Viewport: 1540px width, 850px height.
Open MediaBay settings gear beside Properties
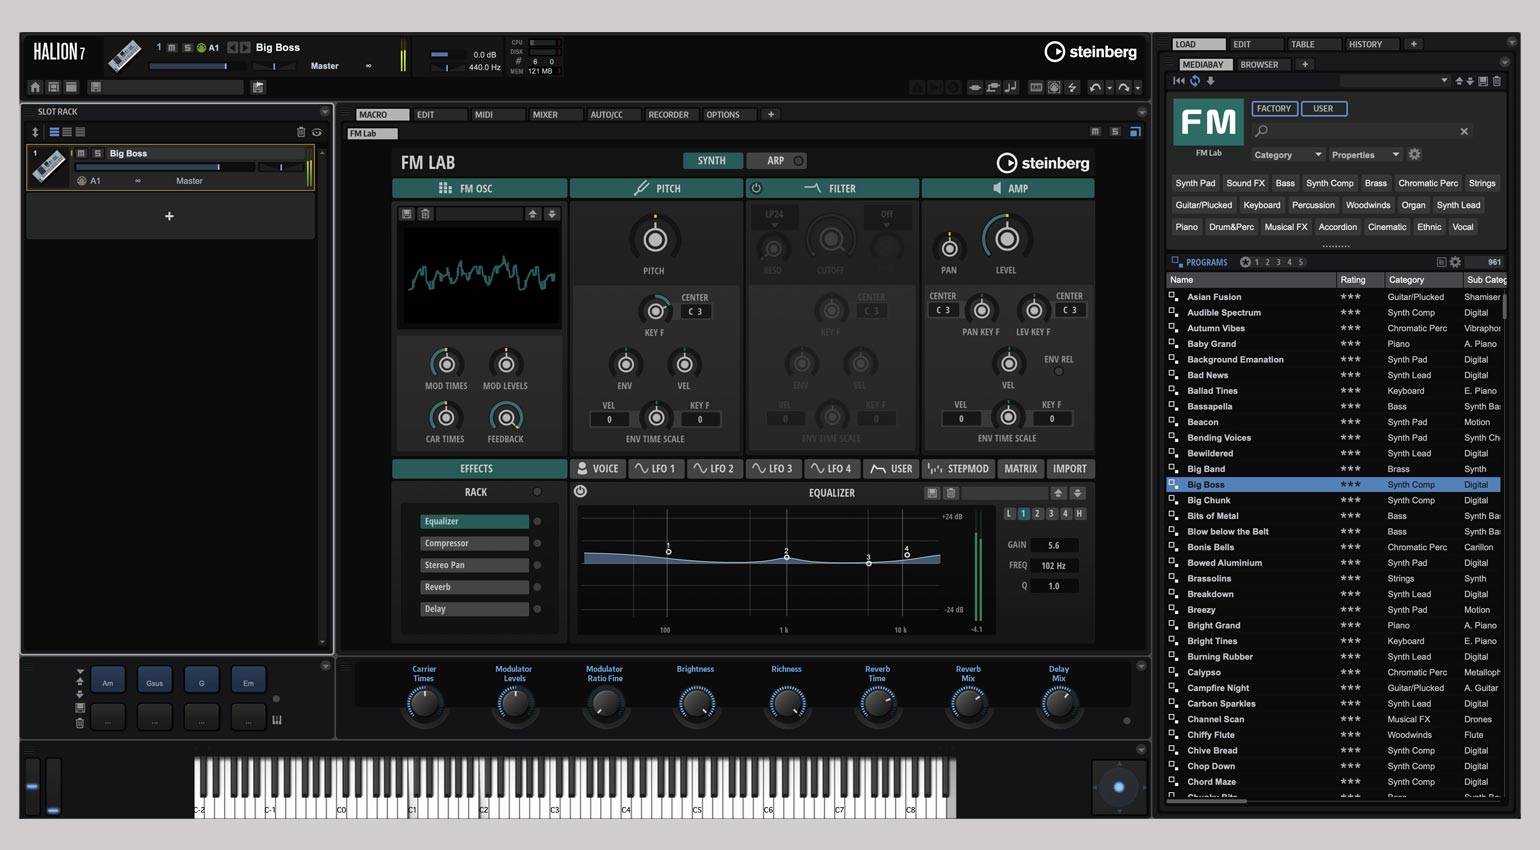pyautogui.click(x=1414, y=155)
